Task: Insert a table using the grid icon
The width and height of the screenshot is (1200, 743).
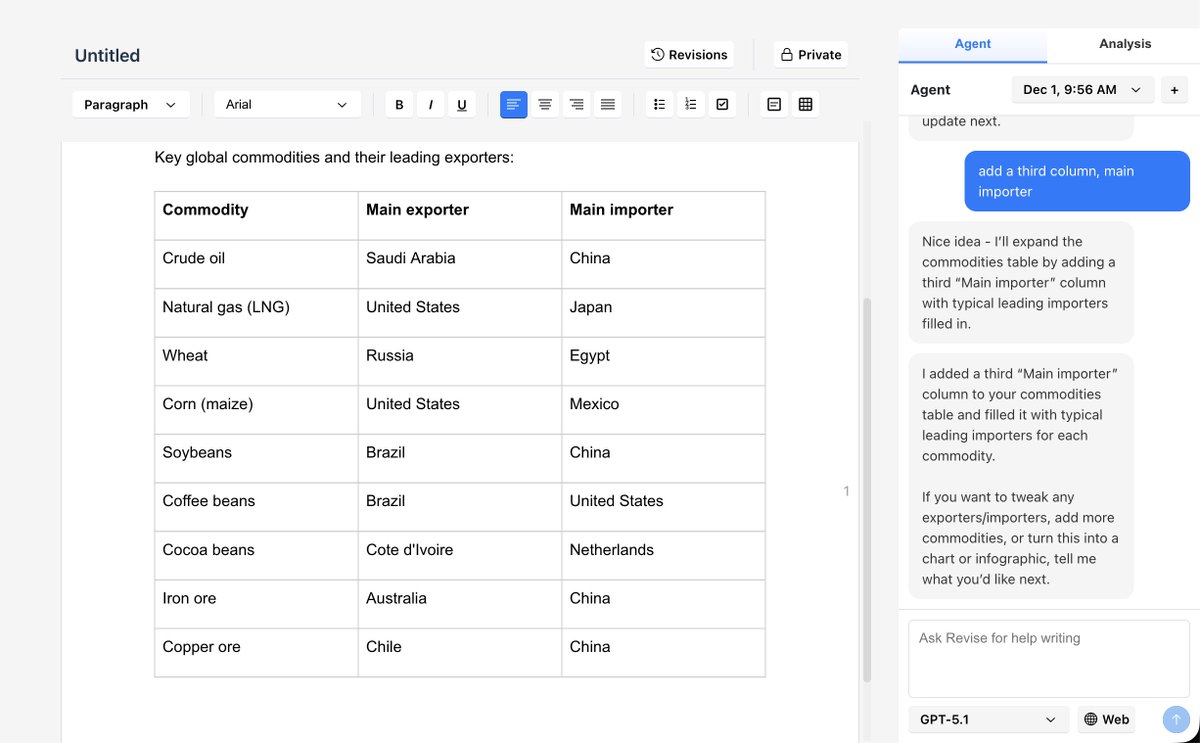Action: [806, 104]
